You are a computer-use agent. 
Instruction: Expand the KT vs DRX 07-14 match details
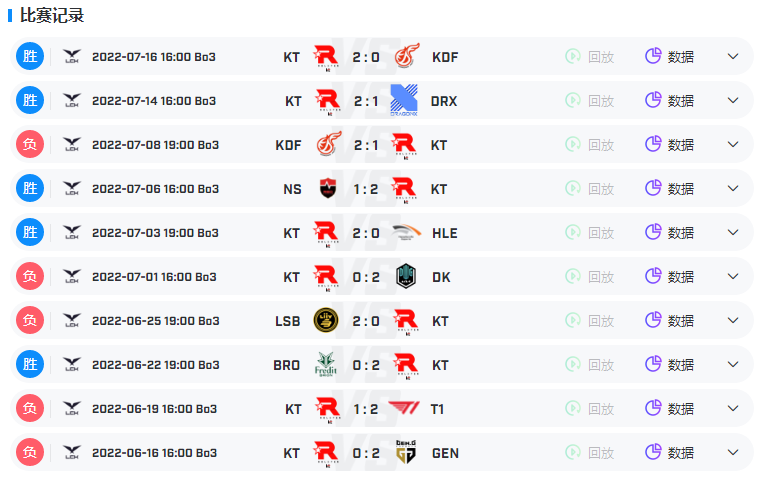click(x=733, y=100)
